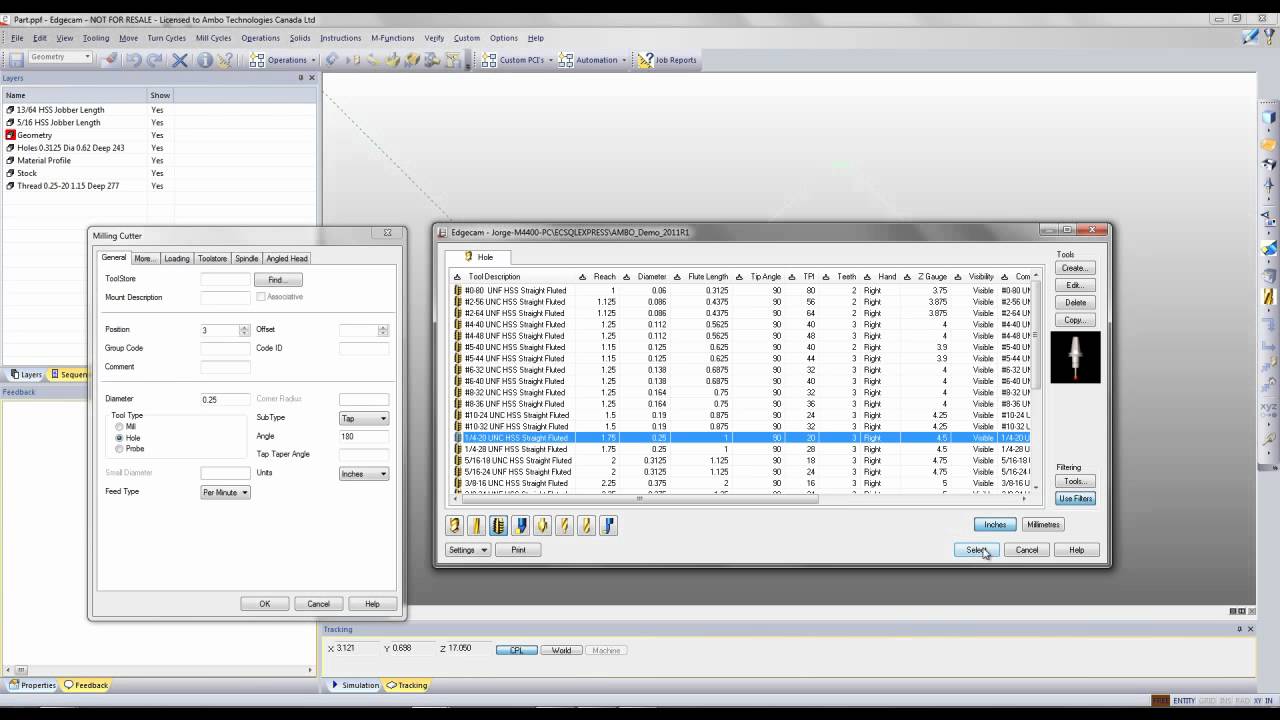Click the Find... button next to ToolStore

click(278, 280)
